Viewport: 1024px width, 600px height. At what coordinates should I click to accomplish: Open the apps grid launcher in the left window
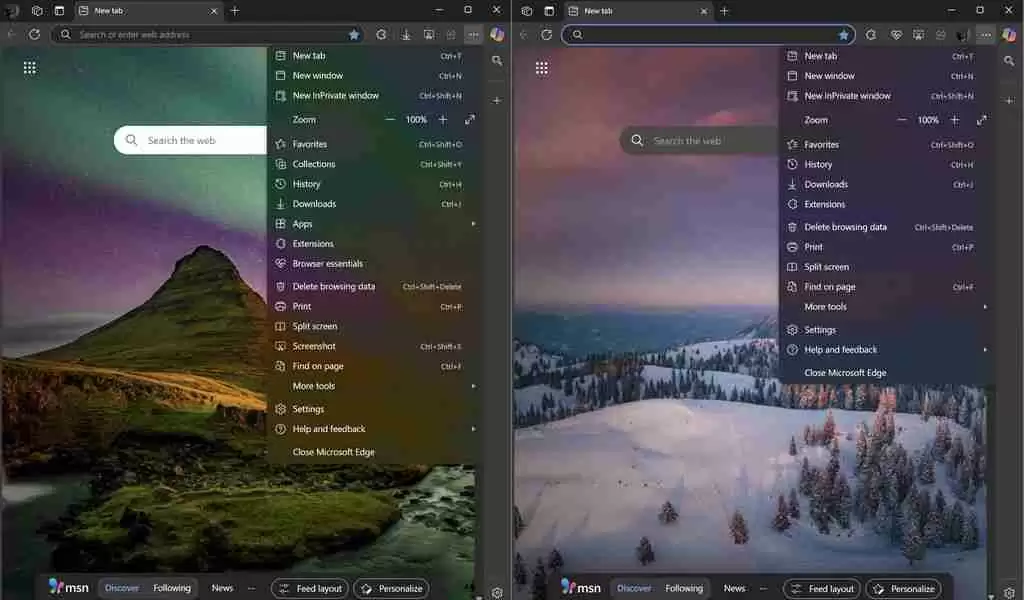(30, 68)
